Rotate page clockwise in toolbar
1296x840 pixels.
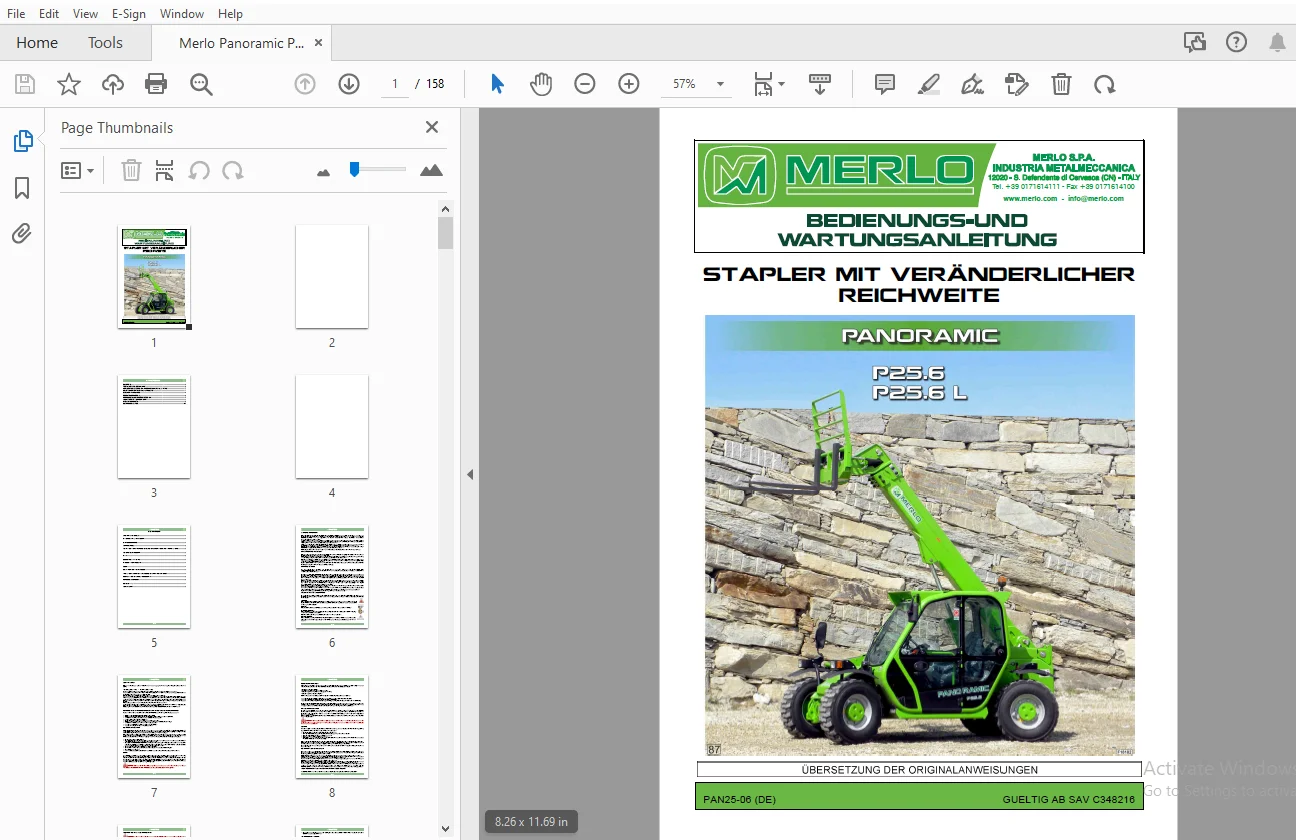pyautogui.click(x=1105, y=84)
